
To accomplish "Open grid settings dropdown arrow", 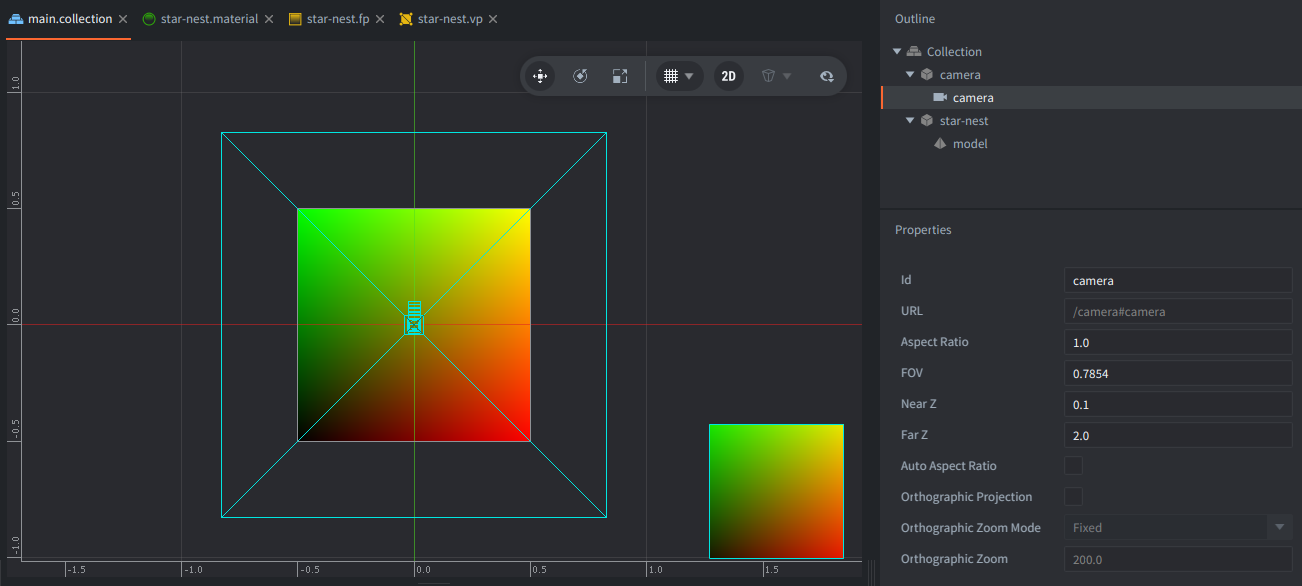I will [689, 76].
